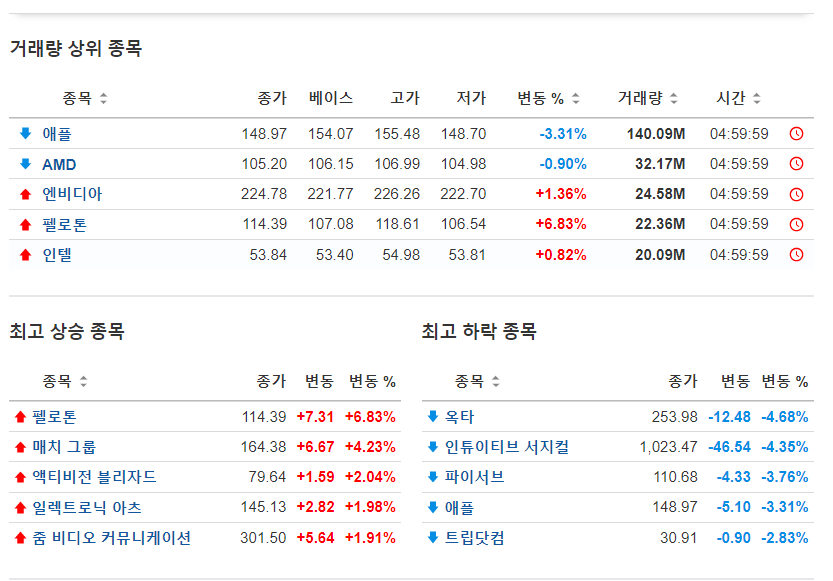Click the 301.50 closing price

pos(263,538)
